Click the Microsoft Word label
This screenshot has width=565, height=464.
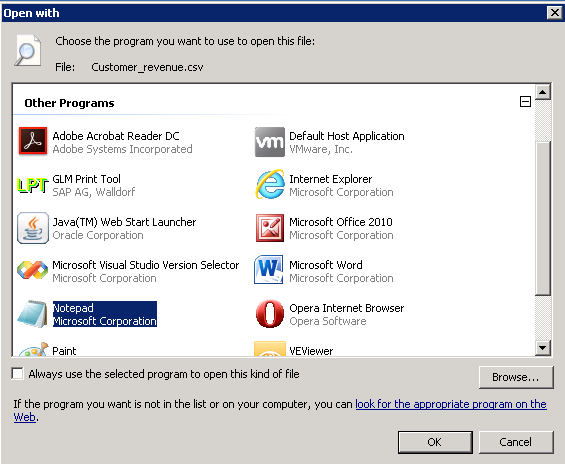326,265
